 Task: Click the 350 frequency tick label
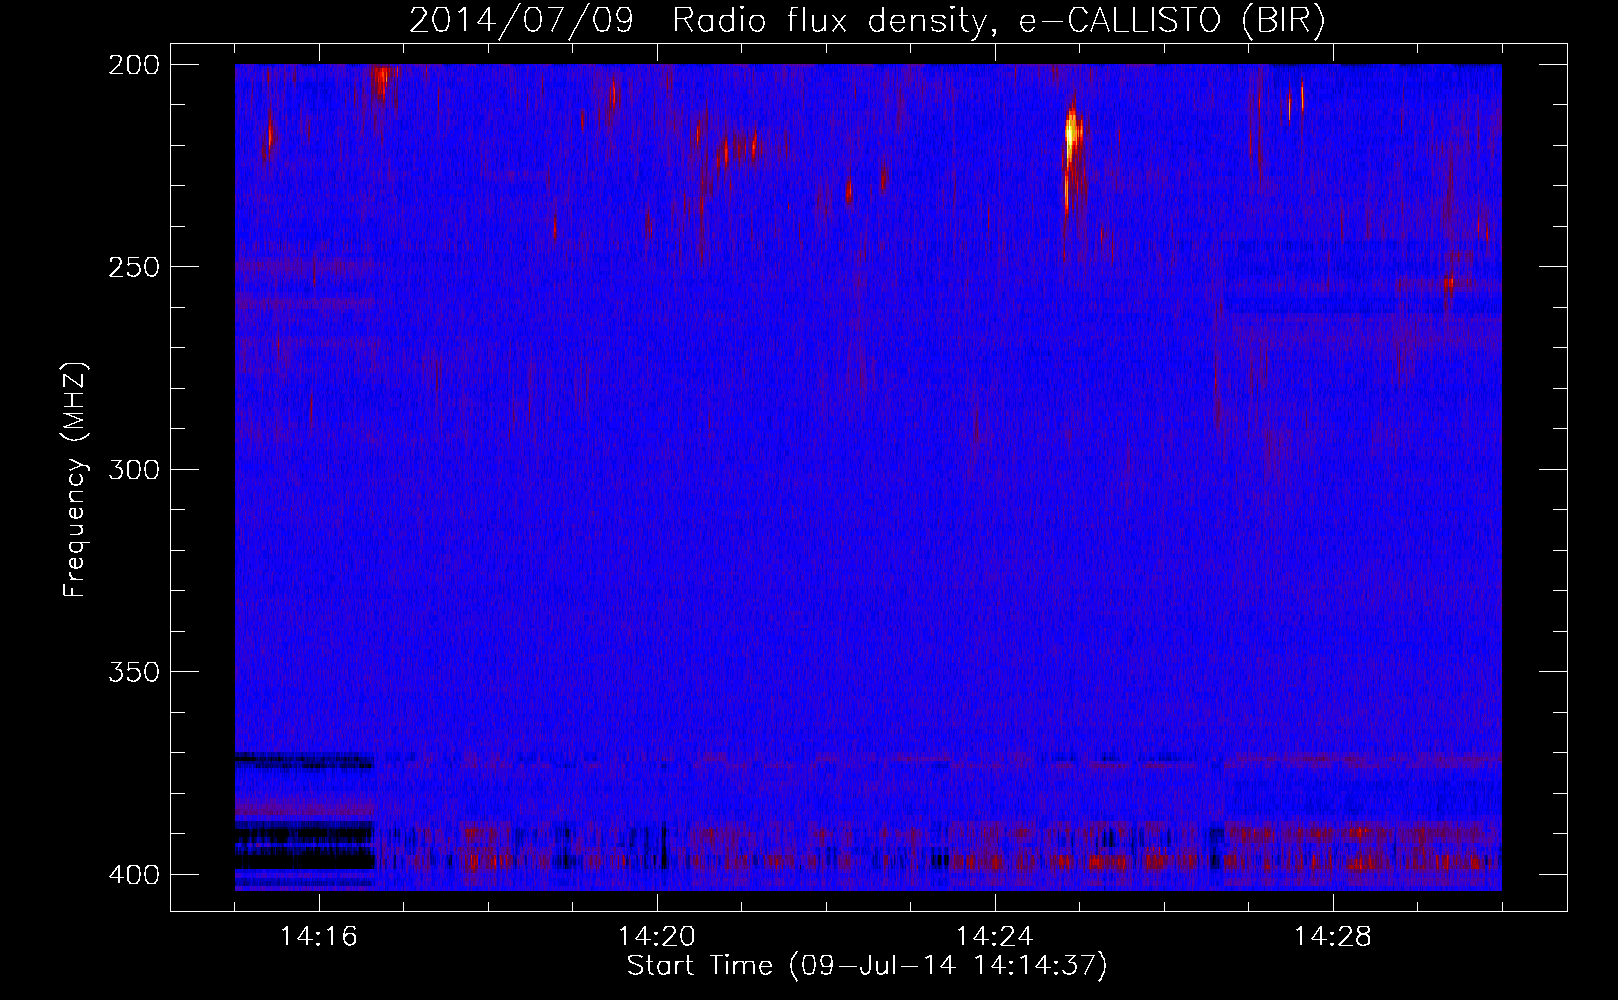133,672
